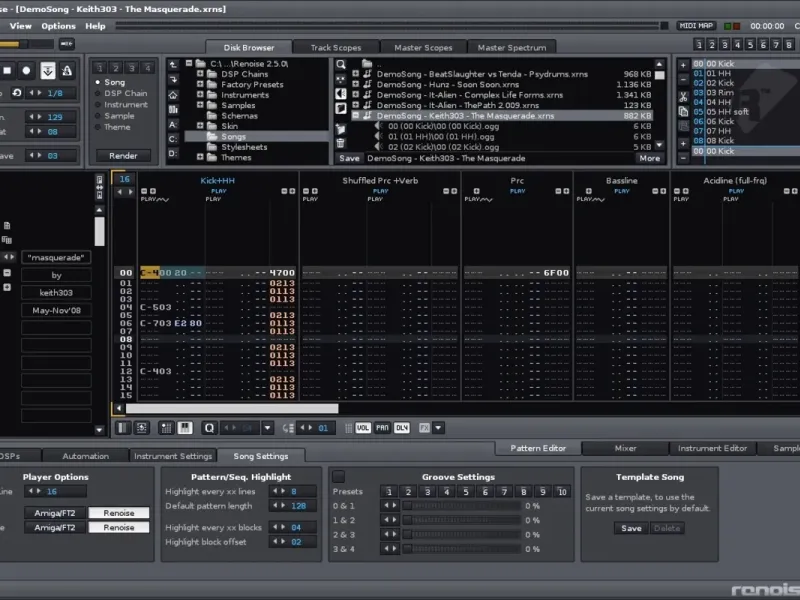Click the copy icon beside the instrument list
The height and width of the screenshot is (600, 800).
(683, 111)
